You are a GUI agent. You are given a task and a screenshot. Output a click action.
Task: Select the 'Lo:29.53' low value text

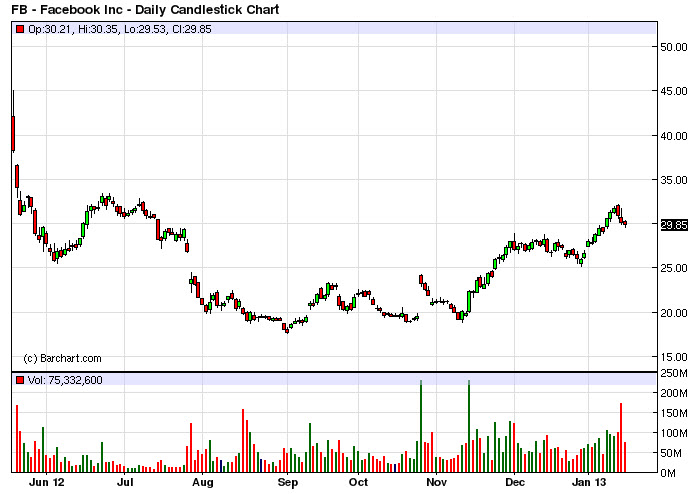pyautogui.click(x=145, y=29)
